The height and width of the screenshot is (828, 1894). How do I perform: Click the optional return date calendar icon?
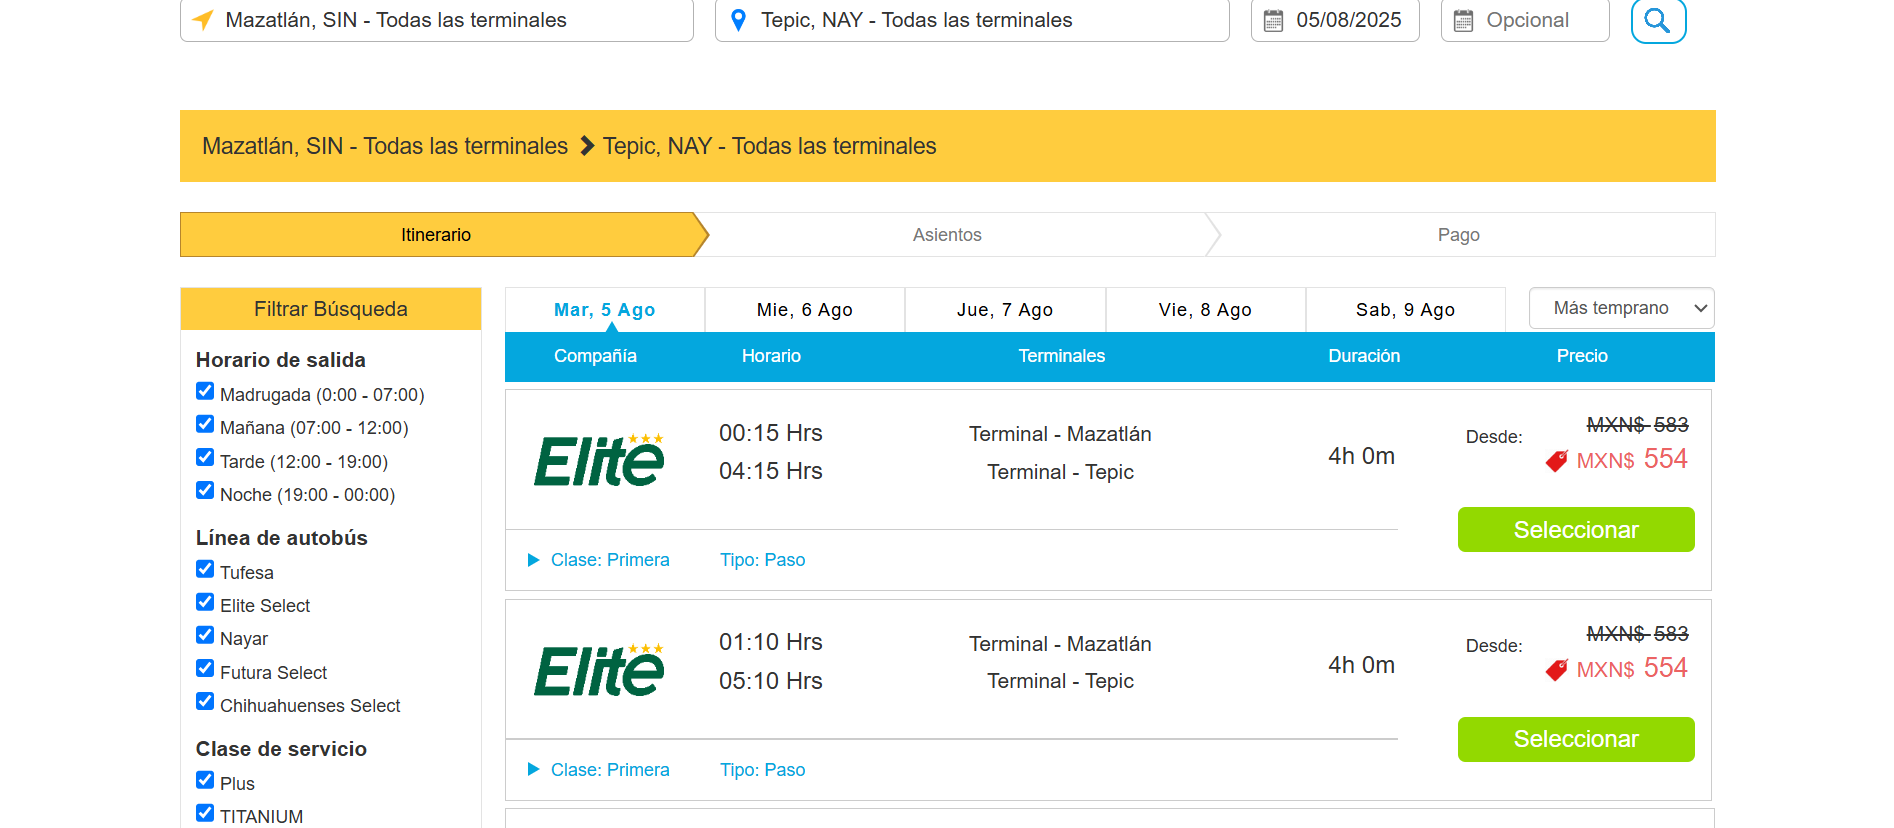pyautogui.click(x=1463, y=20)
